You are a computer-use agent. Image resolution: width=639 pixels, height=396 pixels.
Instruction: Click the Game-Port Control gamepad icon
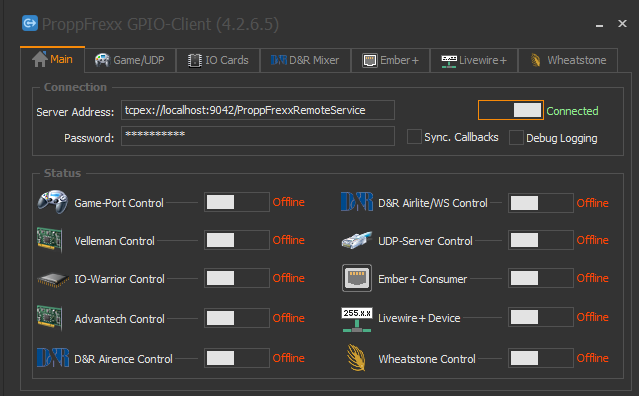tap(53, 202)
